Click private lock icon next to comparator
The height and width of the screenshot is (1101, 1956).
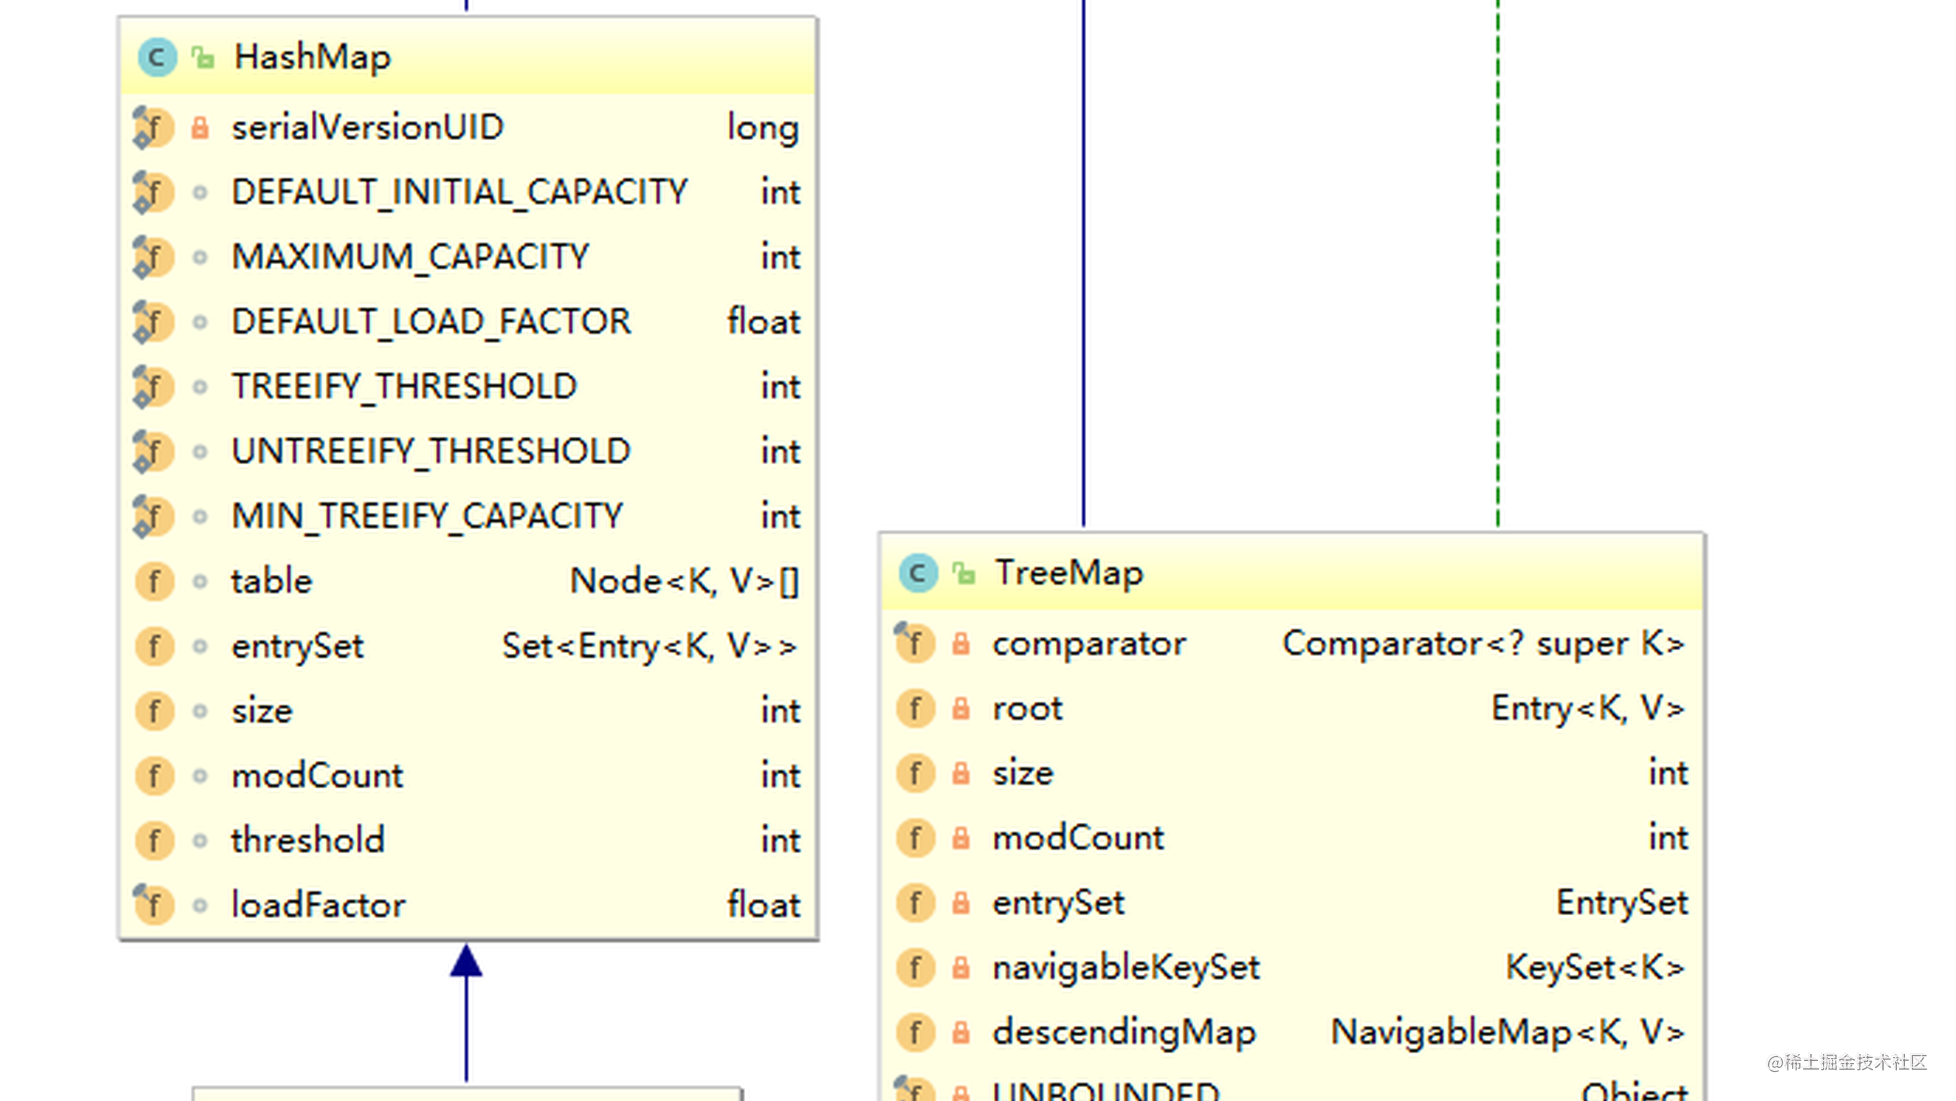961,643
